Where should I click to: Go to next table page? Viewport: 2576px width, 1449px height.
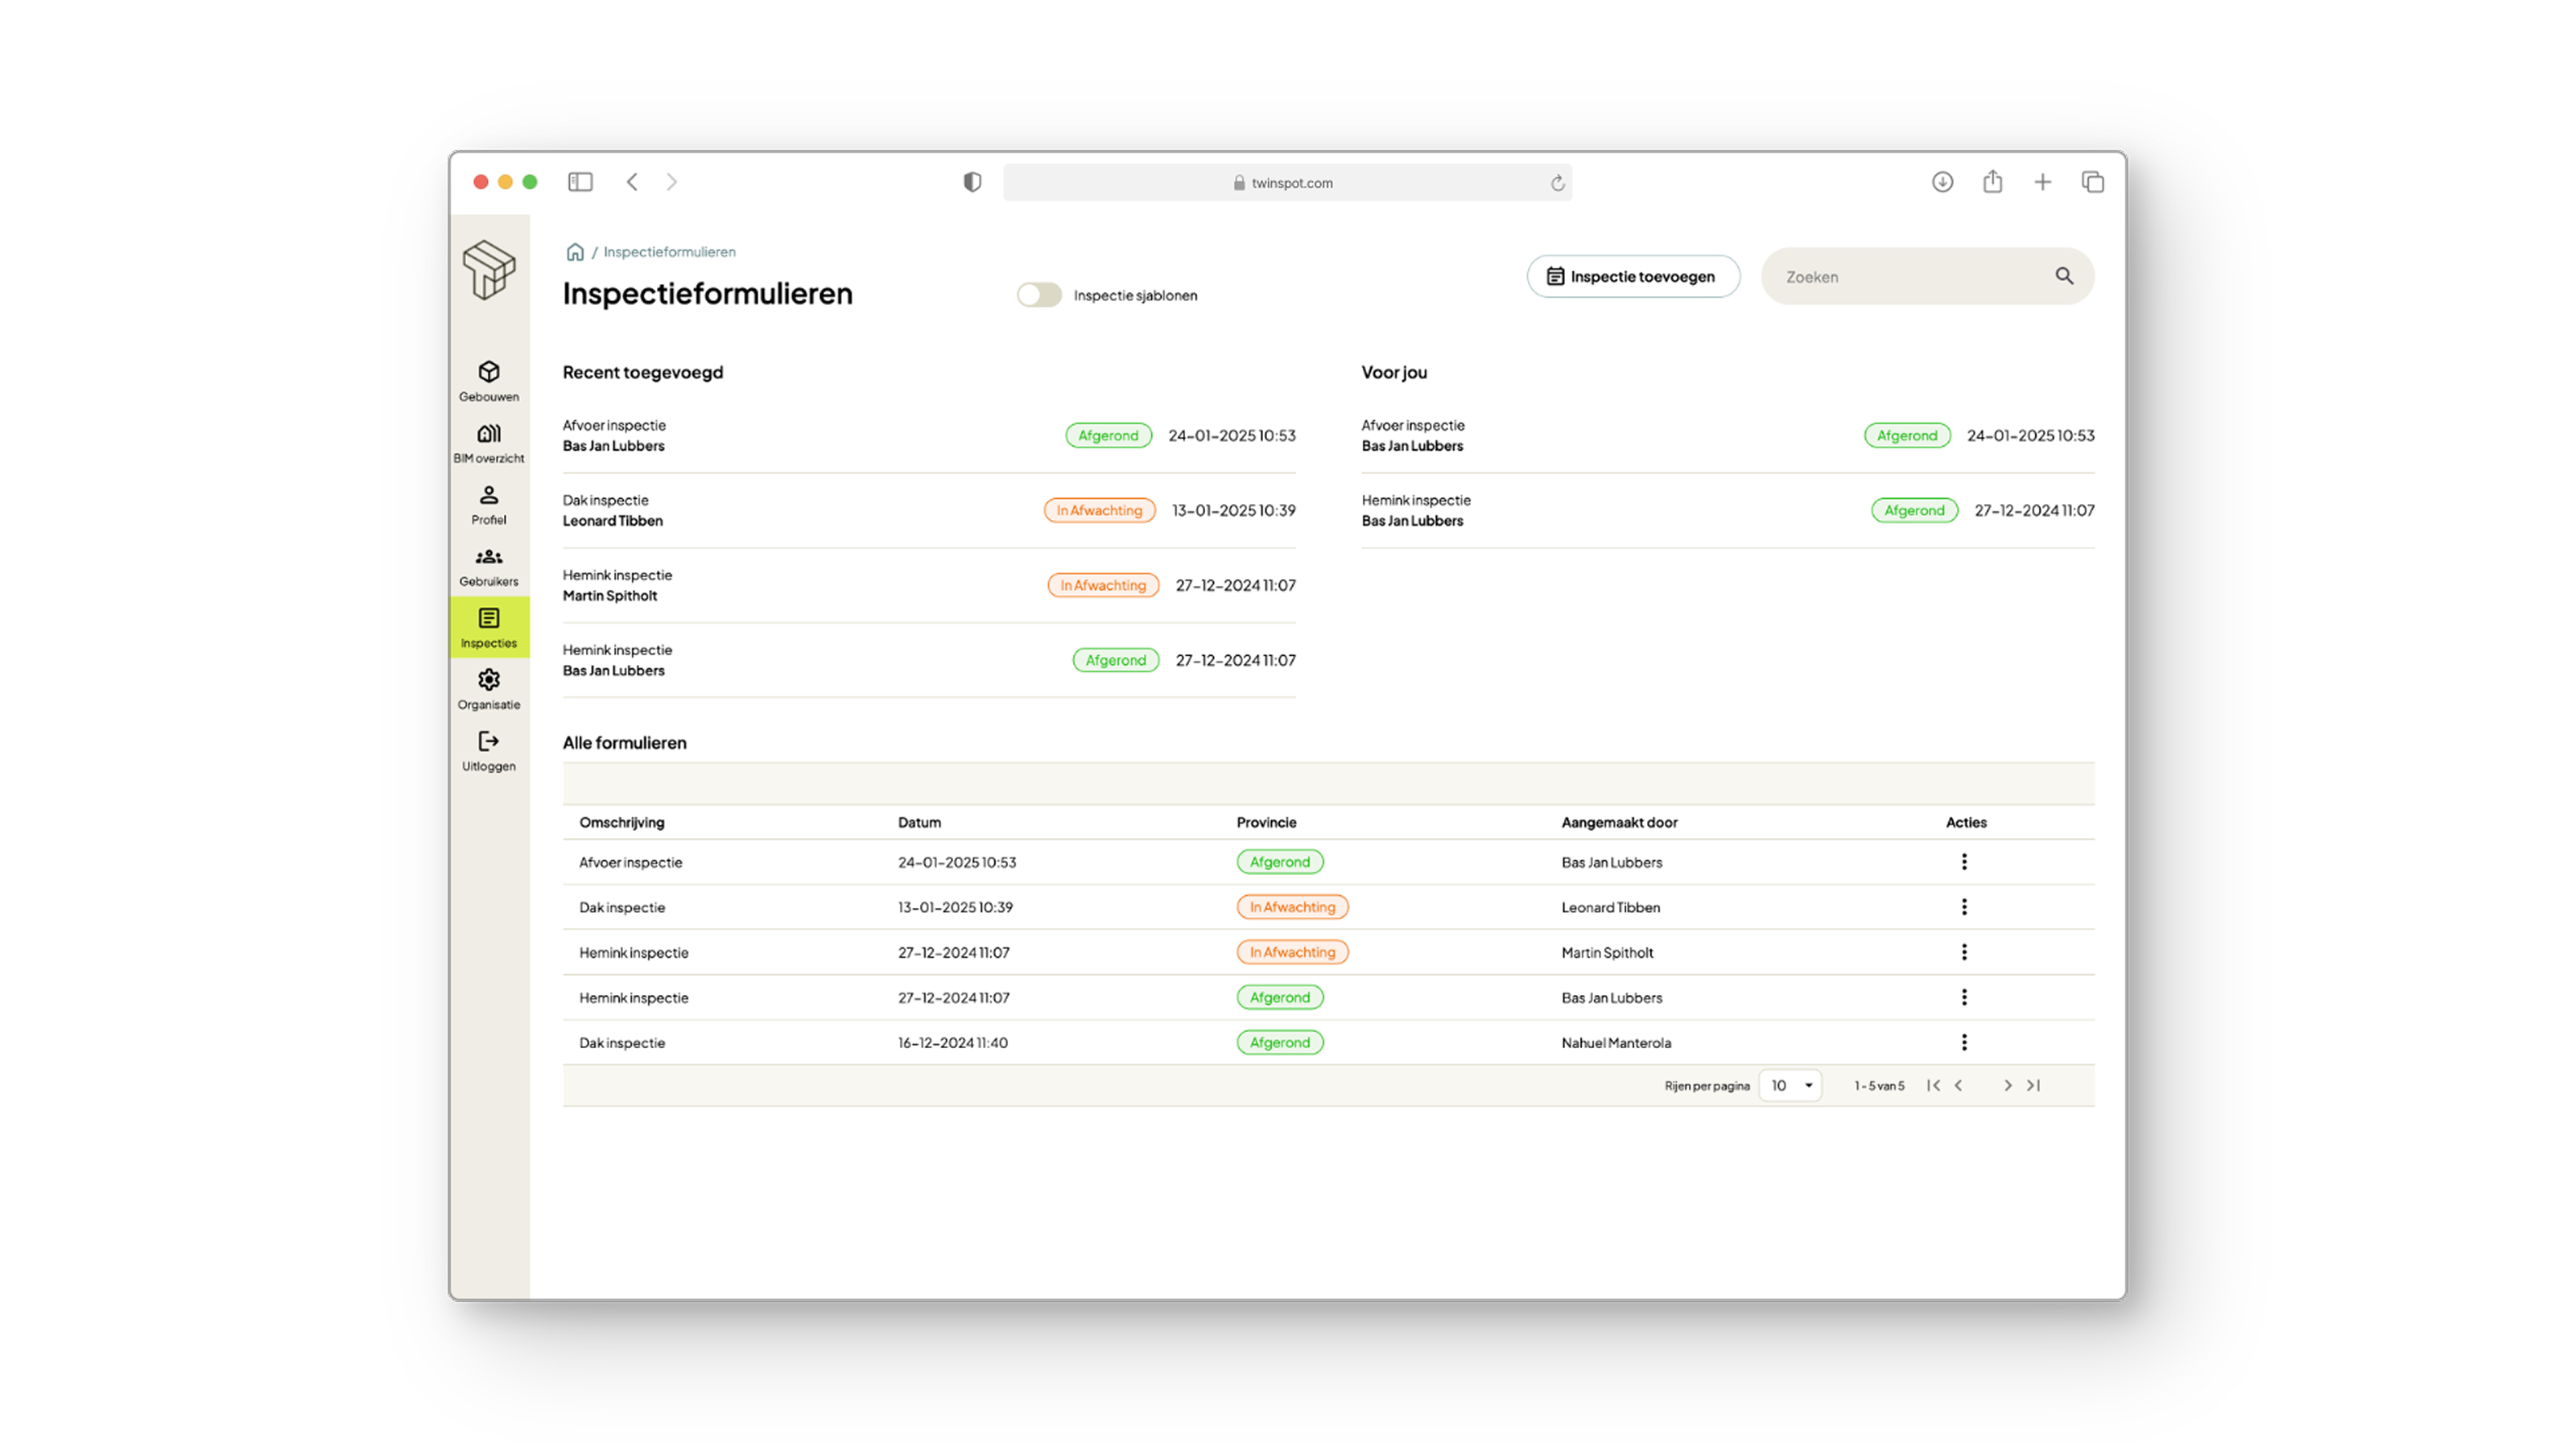[x=2007, y=1085]
